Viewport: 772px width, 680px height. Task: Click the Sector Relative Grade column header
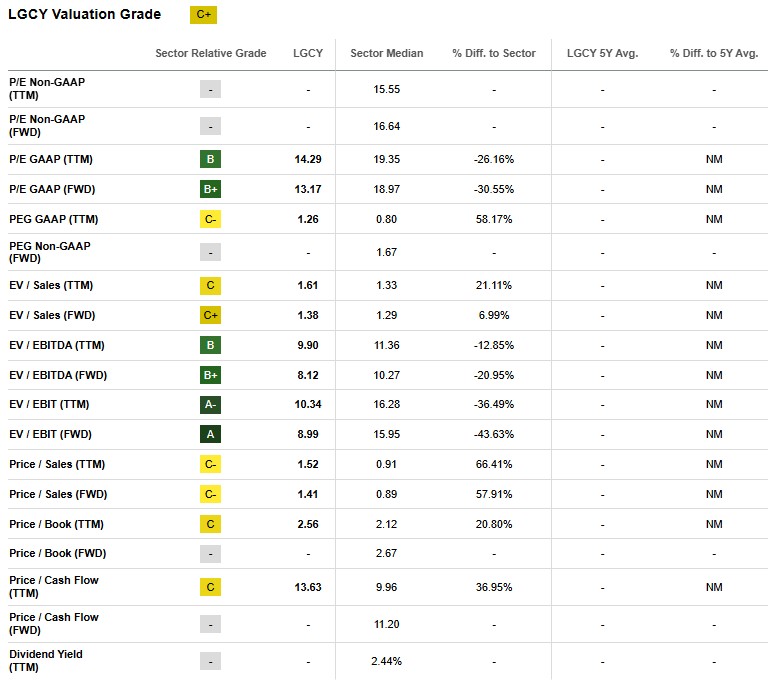coord(211,53)
